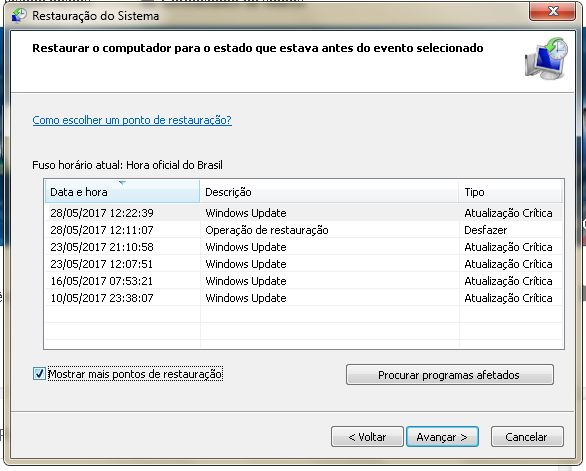Click the System Restore title bar icon
This screenshot has width=586, height=471.
pyautogui.click(x=19, y=16)
